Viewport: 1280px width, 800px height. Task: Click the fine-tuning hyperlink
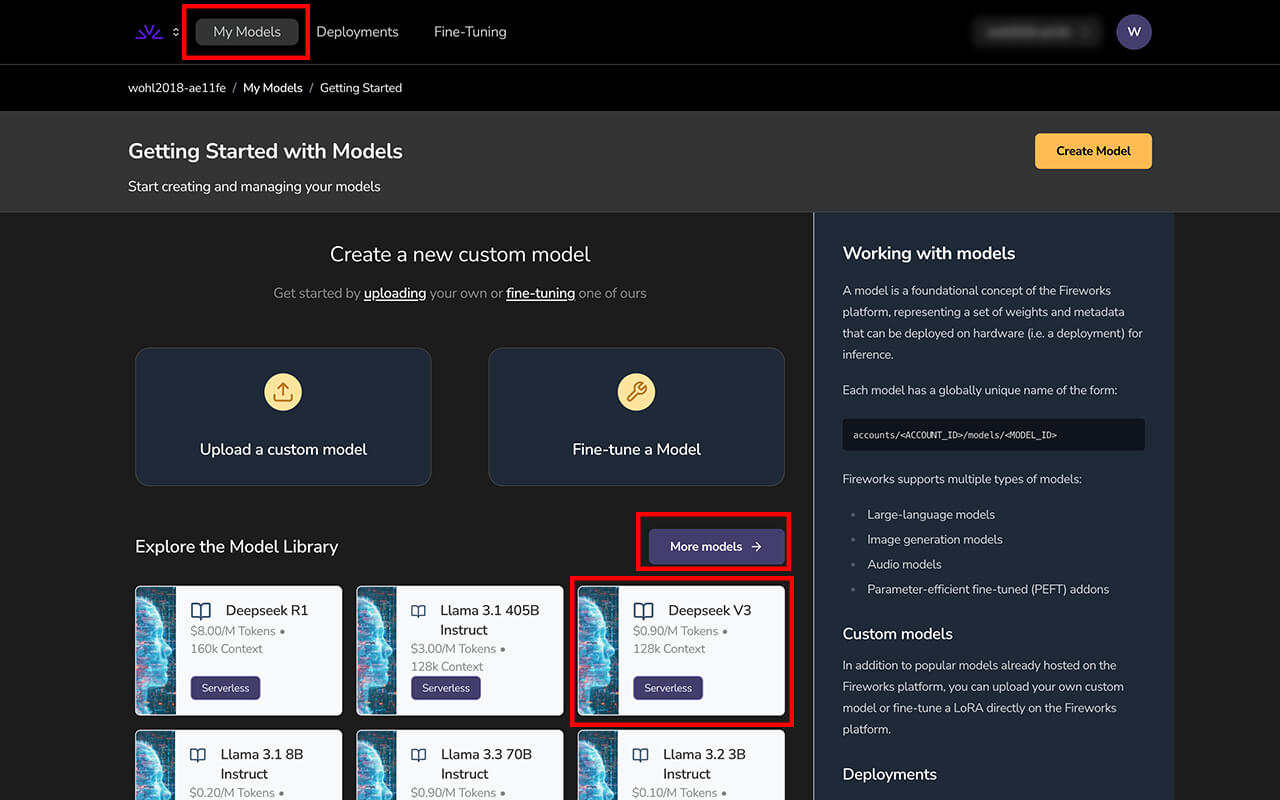540,293
